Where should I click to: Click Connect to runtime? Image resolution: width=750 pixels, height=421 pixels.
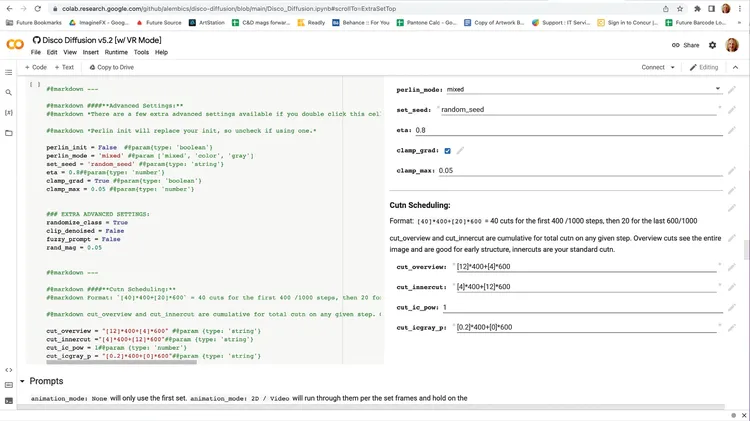point(653,67)
